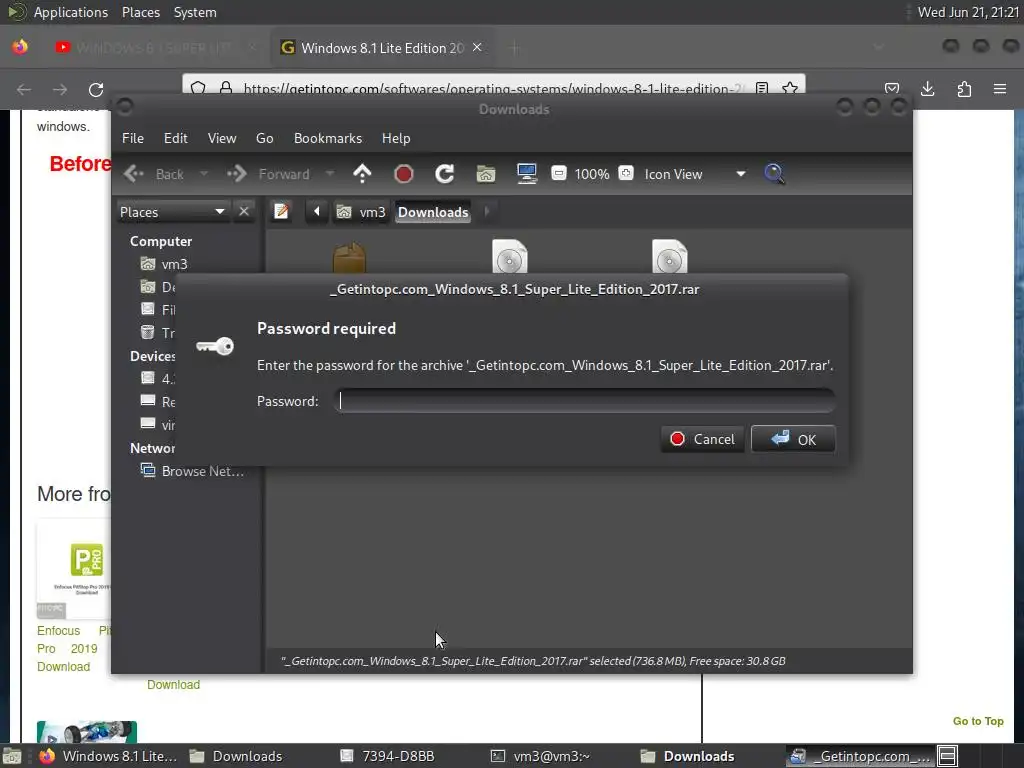1024x768 pixels.
Task: Select Browse Network in sidebar
Action: (x=193, y=471)
